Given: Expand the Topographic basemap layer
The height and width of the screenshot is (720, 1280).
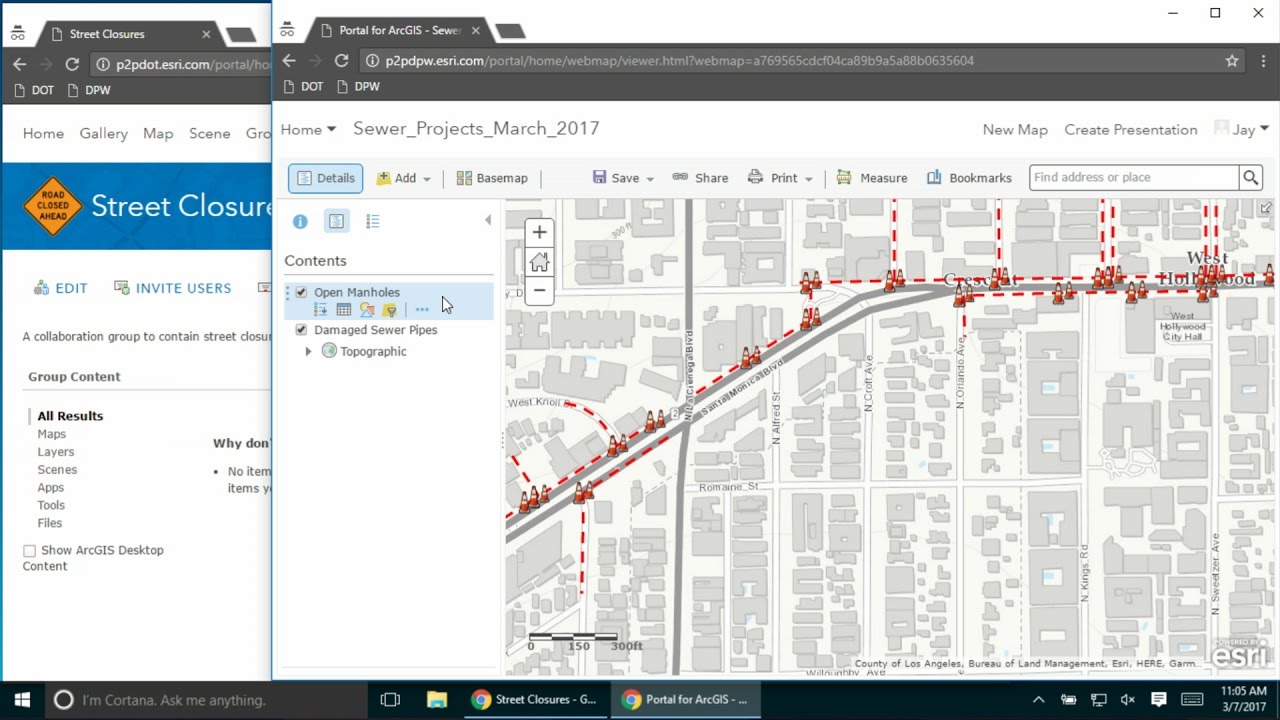Looking at the screenshot, I should point(308,351).
